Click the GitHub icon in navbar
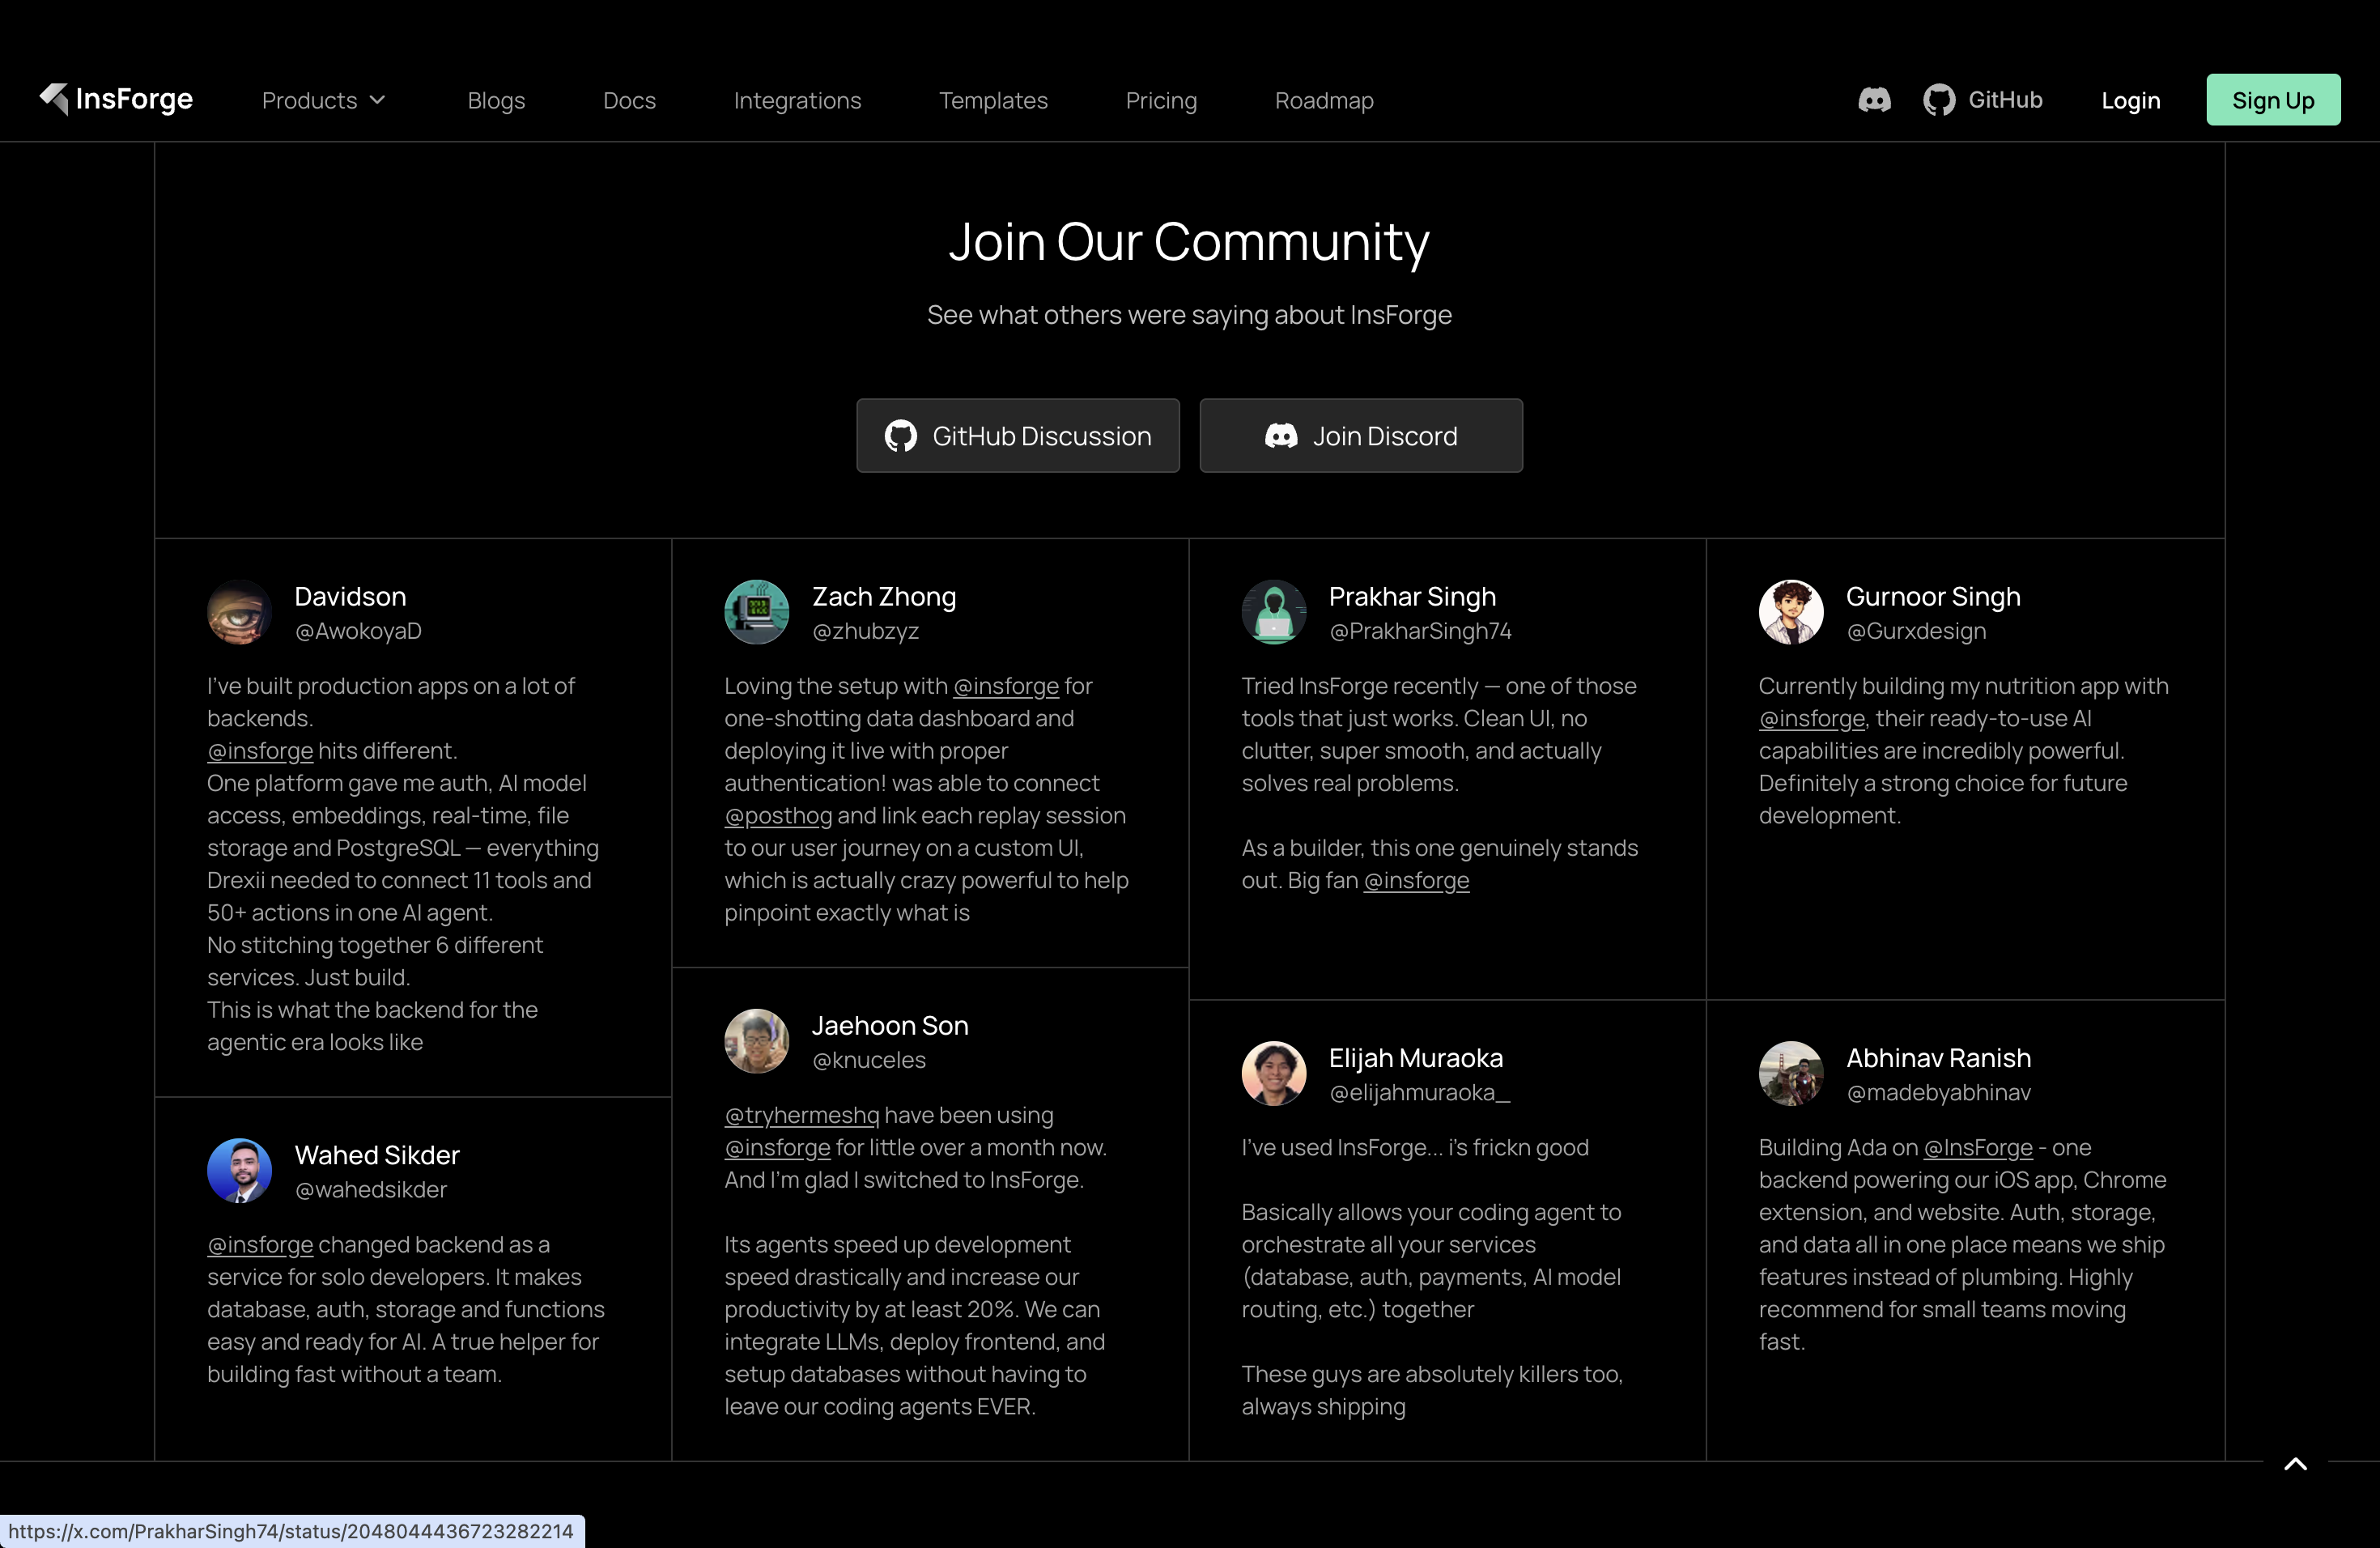 [x=1939, y=100]
